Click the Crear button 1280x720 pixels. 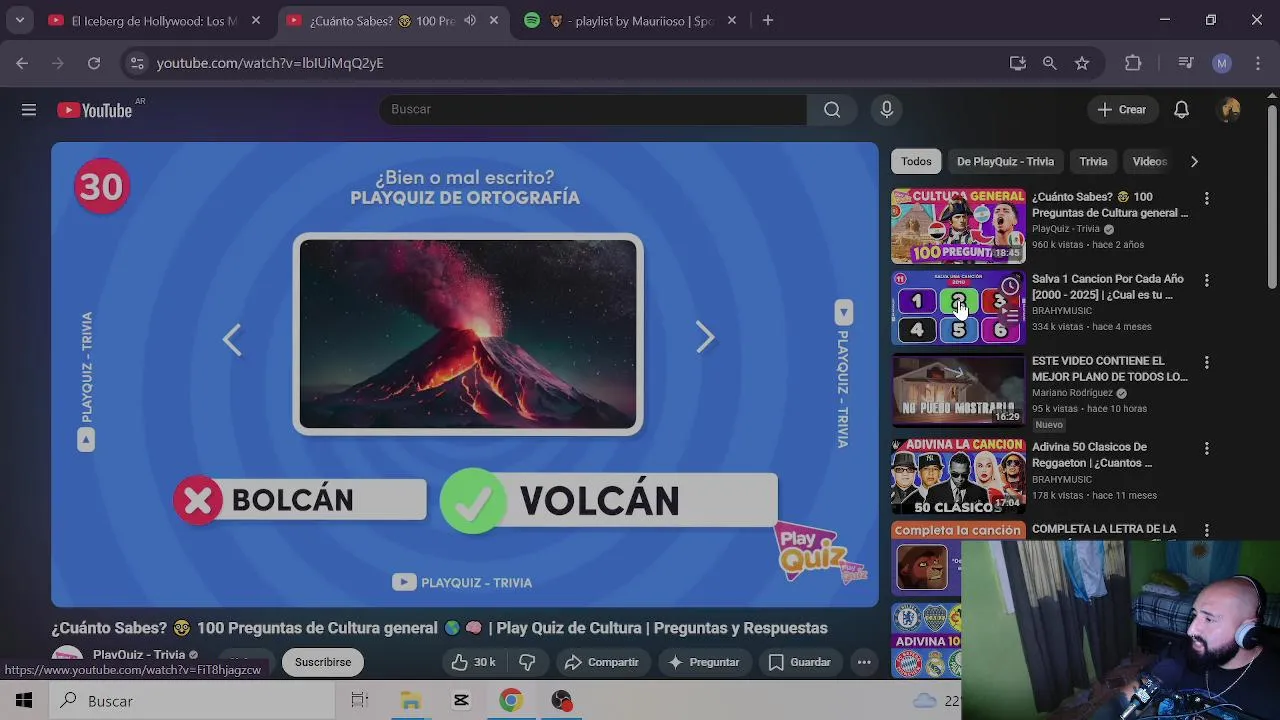(1122, 110)
